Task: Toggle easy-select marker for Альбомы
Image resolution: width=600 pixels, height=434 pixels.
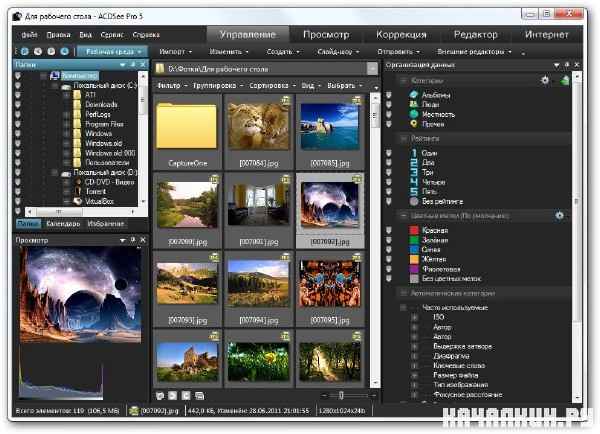Action: click(389, 95)
